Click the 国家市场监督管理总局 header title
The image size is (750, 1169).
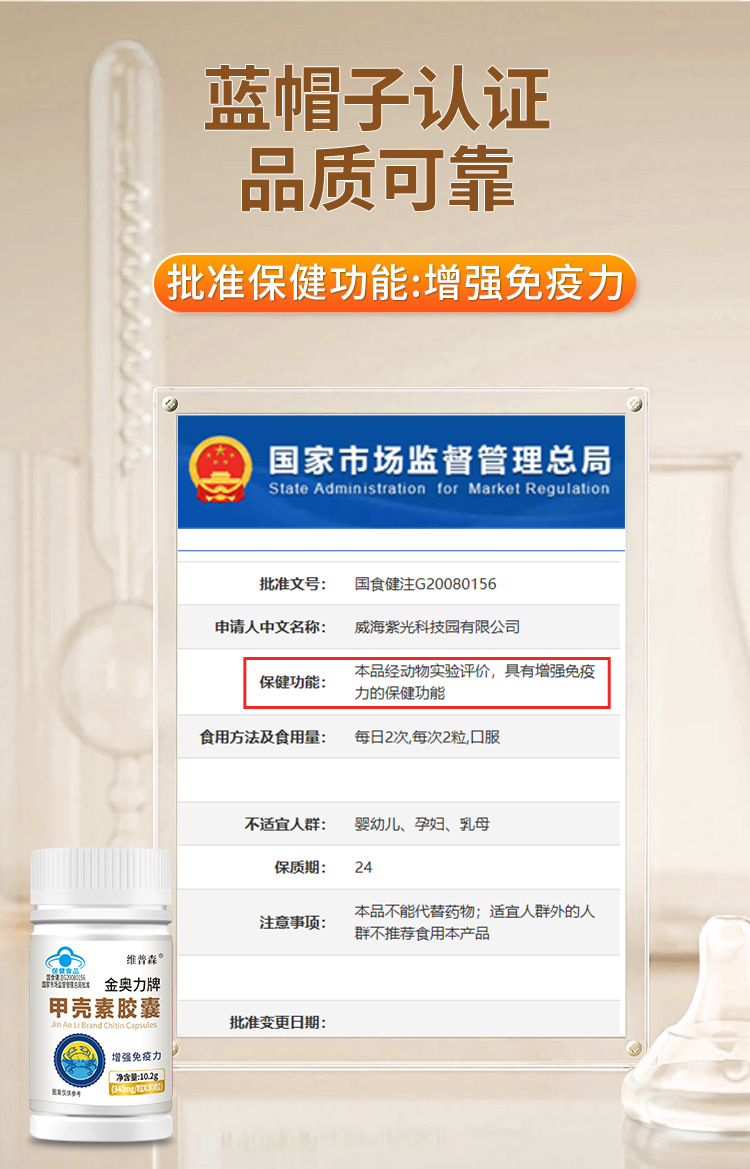pyautogui.click(x=440, y=459)
